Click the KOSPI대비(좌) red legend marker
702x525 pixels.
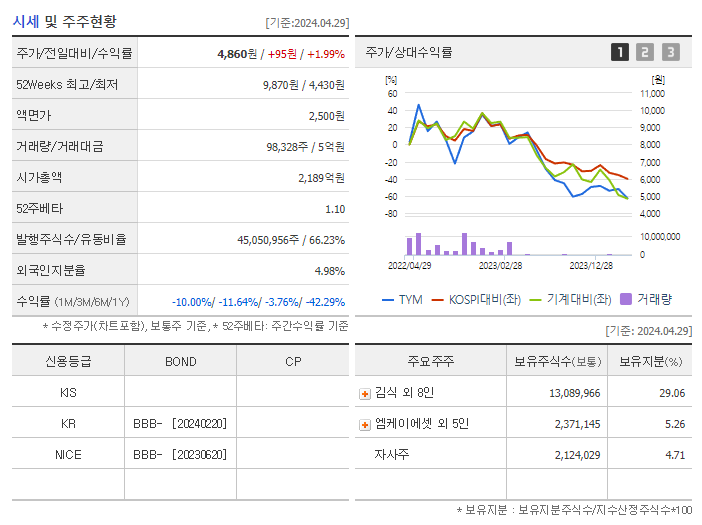[437, 300]
